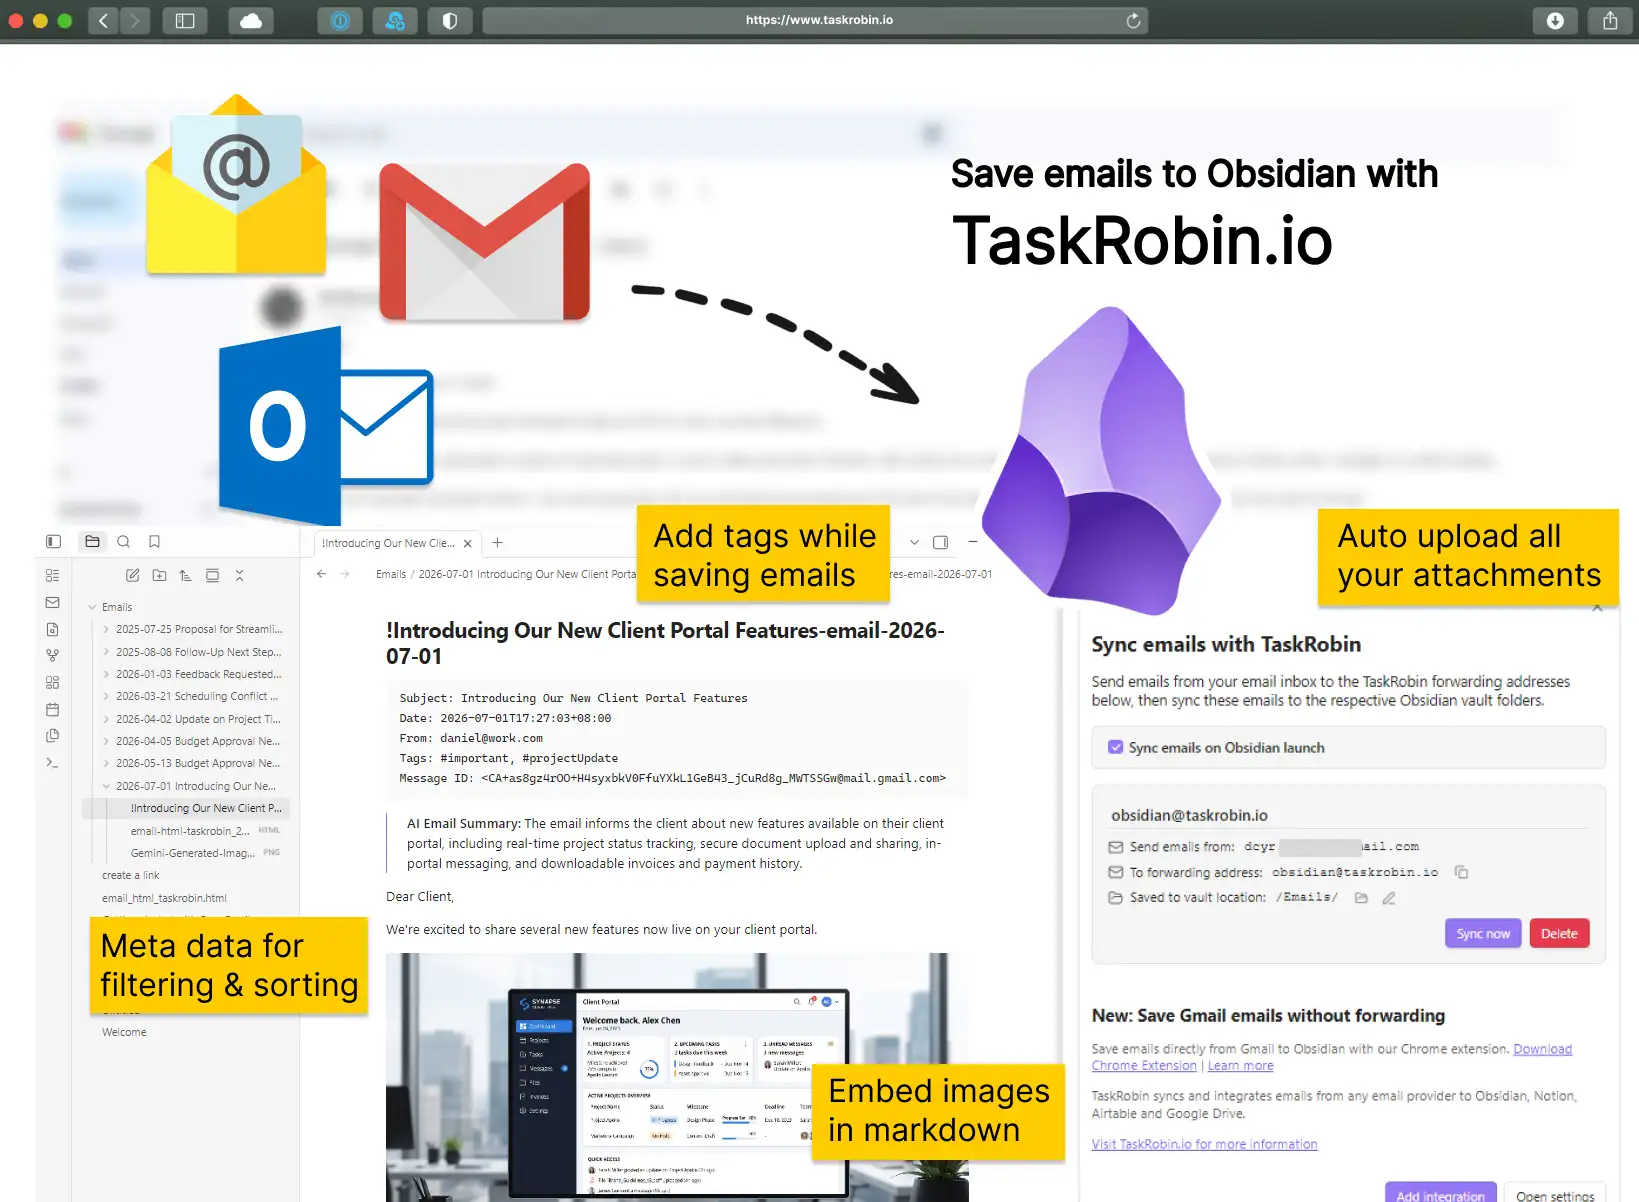The height and width of the screenshot is (1202, 1639).
Task: Open browser downloads icon
Action: (1555, 20)
